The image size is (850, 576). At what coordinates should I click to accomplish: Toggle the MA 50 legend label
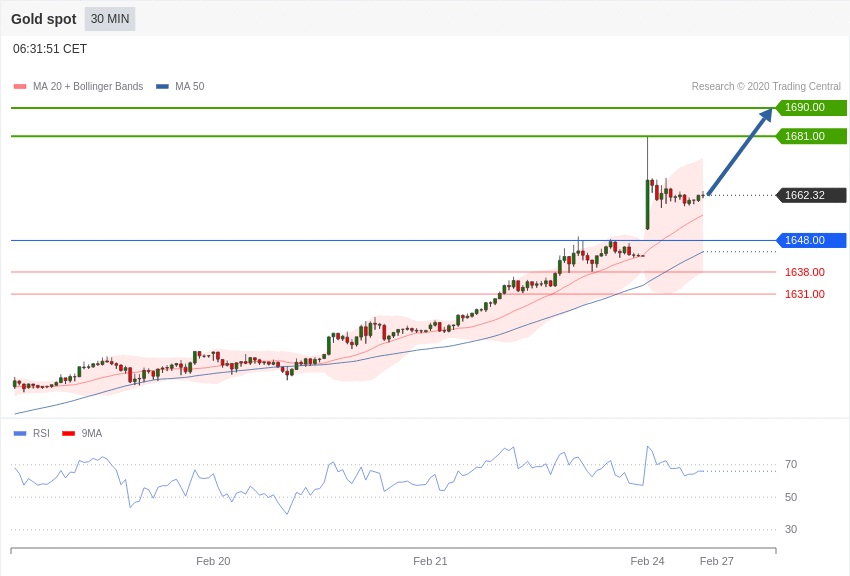pyautogui.click(x=189, y=87)
